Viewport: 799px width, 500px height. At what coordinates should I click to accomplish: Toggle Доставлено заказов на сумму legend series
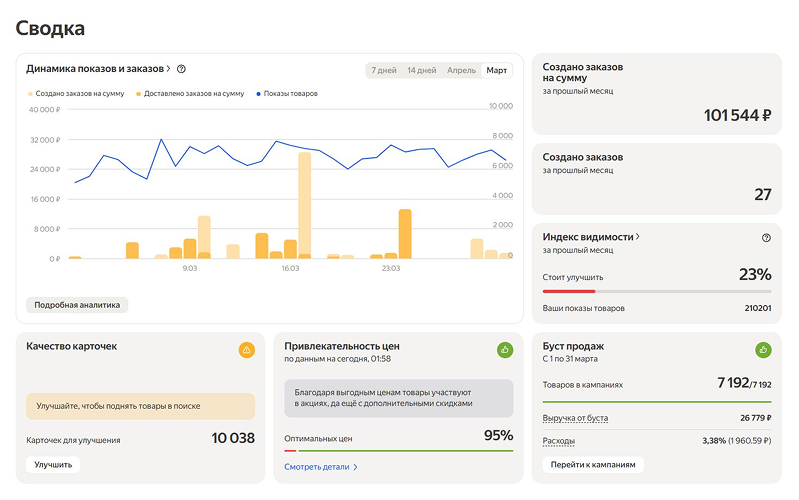190,94
